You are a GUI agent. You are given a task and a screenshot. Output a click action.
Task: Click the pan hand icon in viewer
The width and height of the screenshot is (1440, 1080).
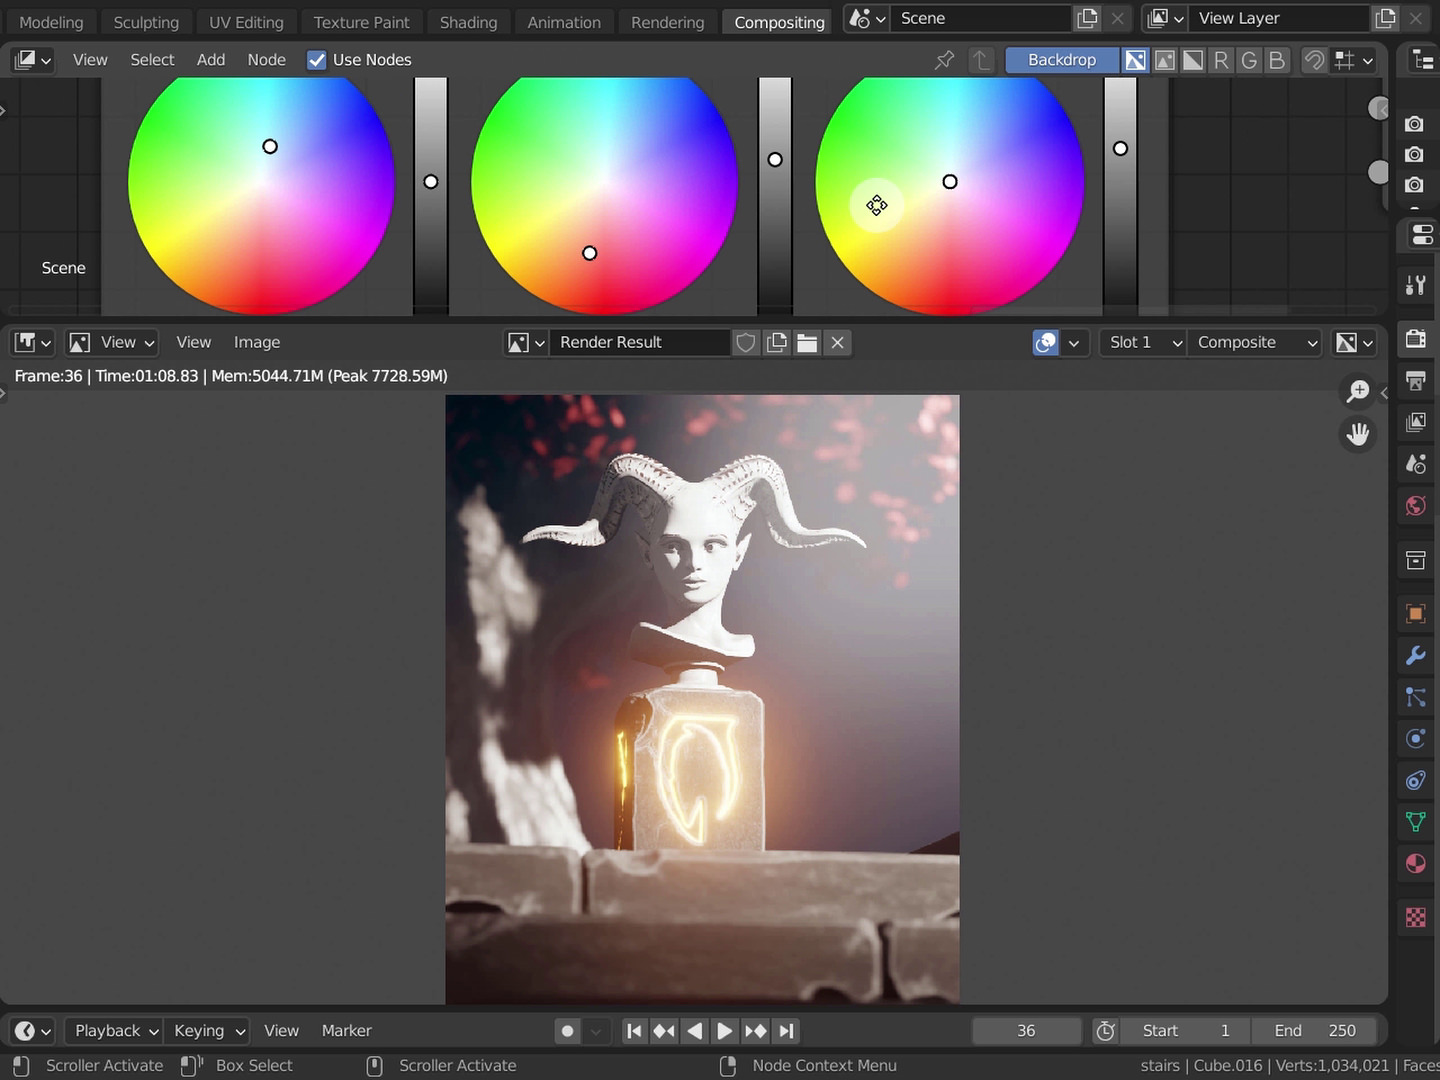1357,434
